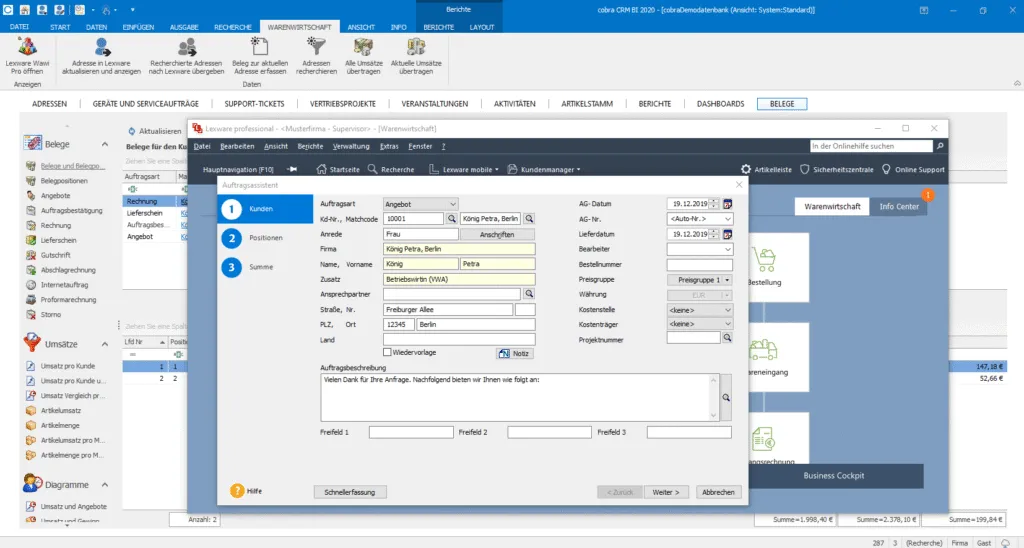Click the Aktualisieren refresh icon
The height and width of the screenshot is (548, 1024).
click(x=131, y=131)
